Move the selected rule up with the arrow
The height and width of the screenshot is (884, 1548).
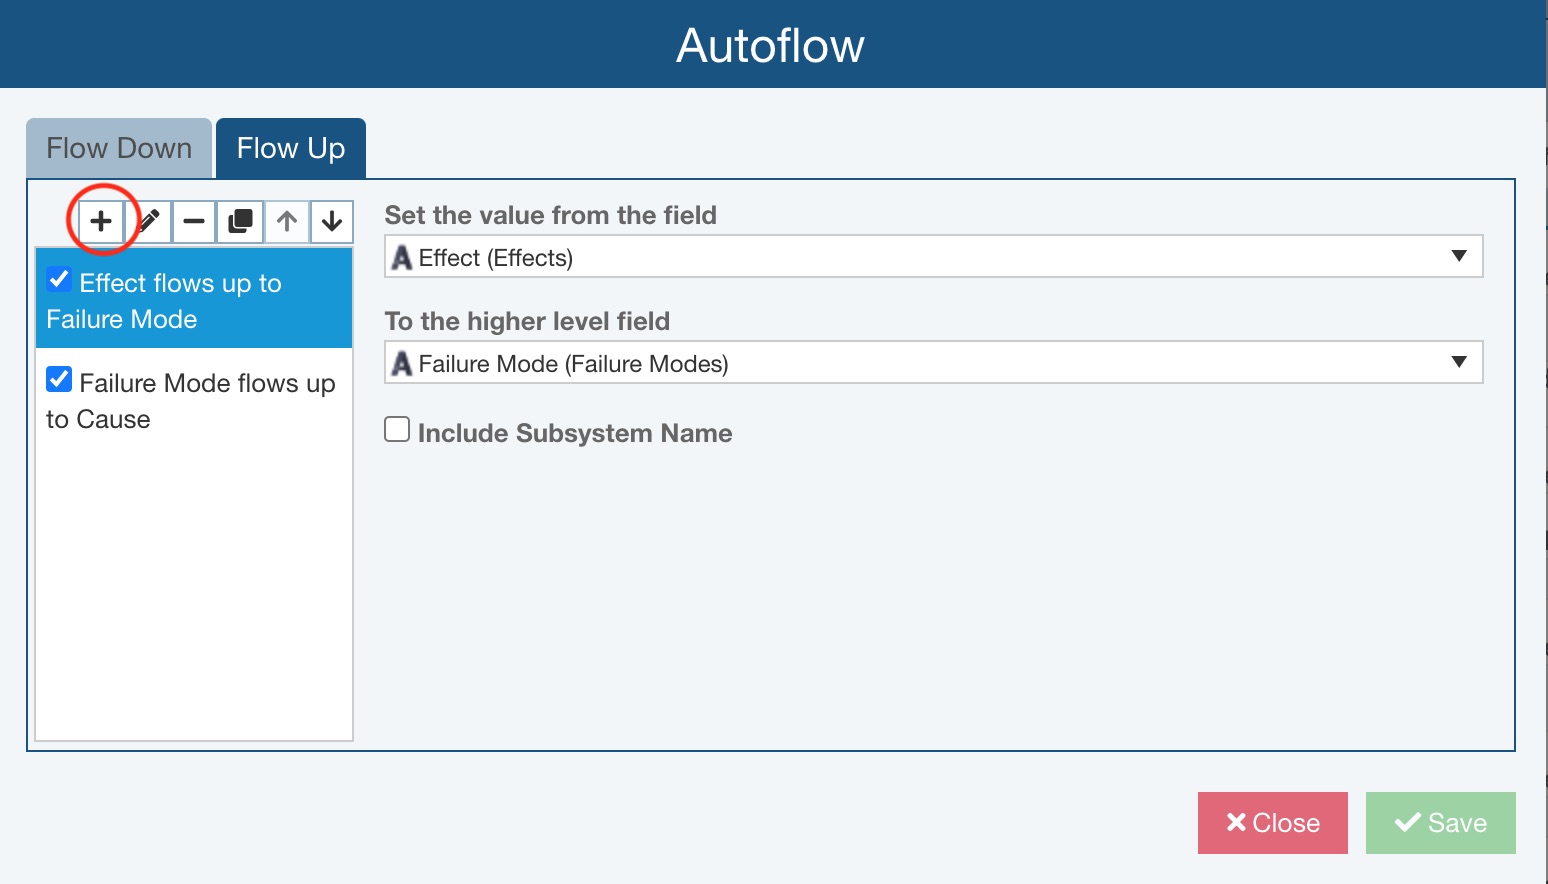click(x=287, y=221)
